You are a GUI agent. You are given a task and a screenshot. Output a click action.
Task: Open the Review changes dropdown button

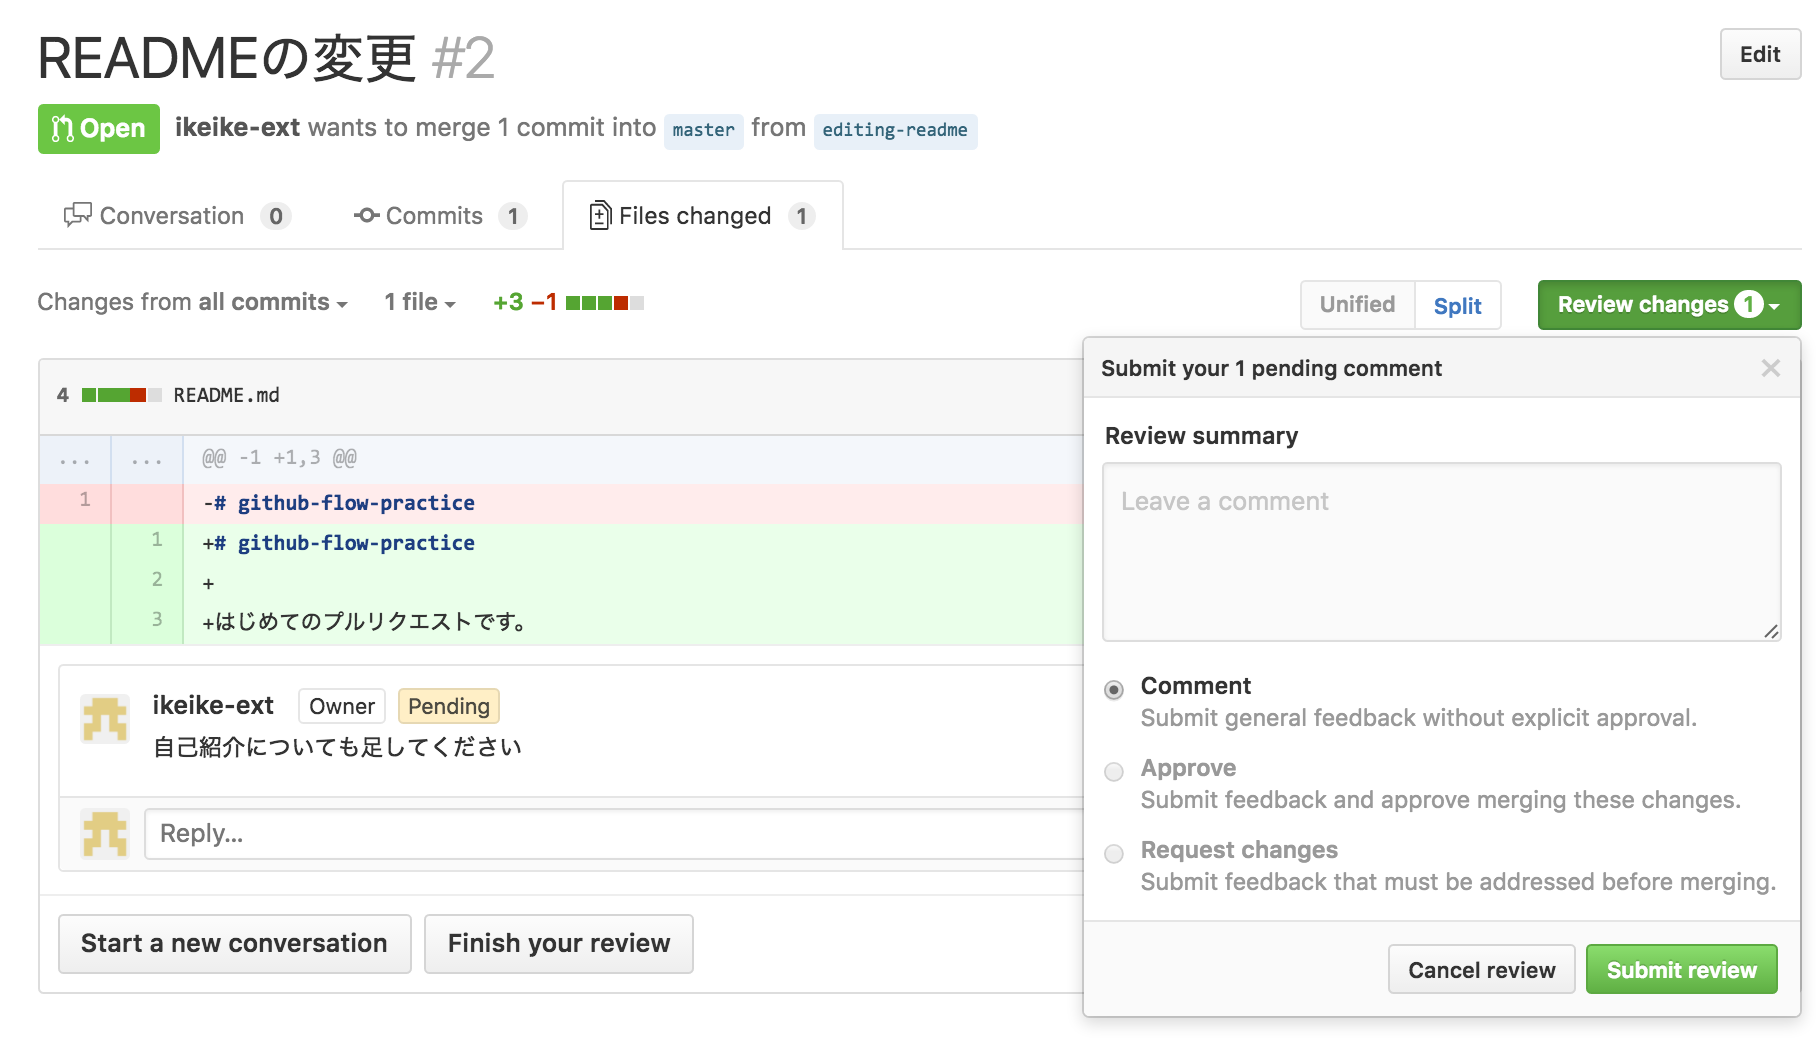[1669, 305]
